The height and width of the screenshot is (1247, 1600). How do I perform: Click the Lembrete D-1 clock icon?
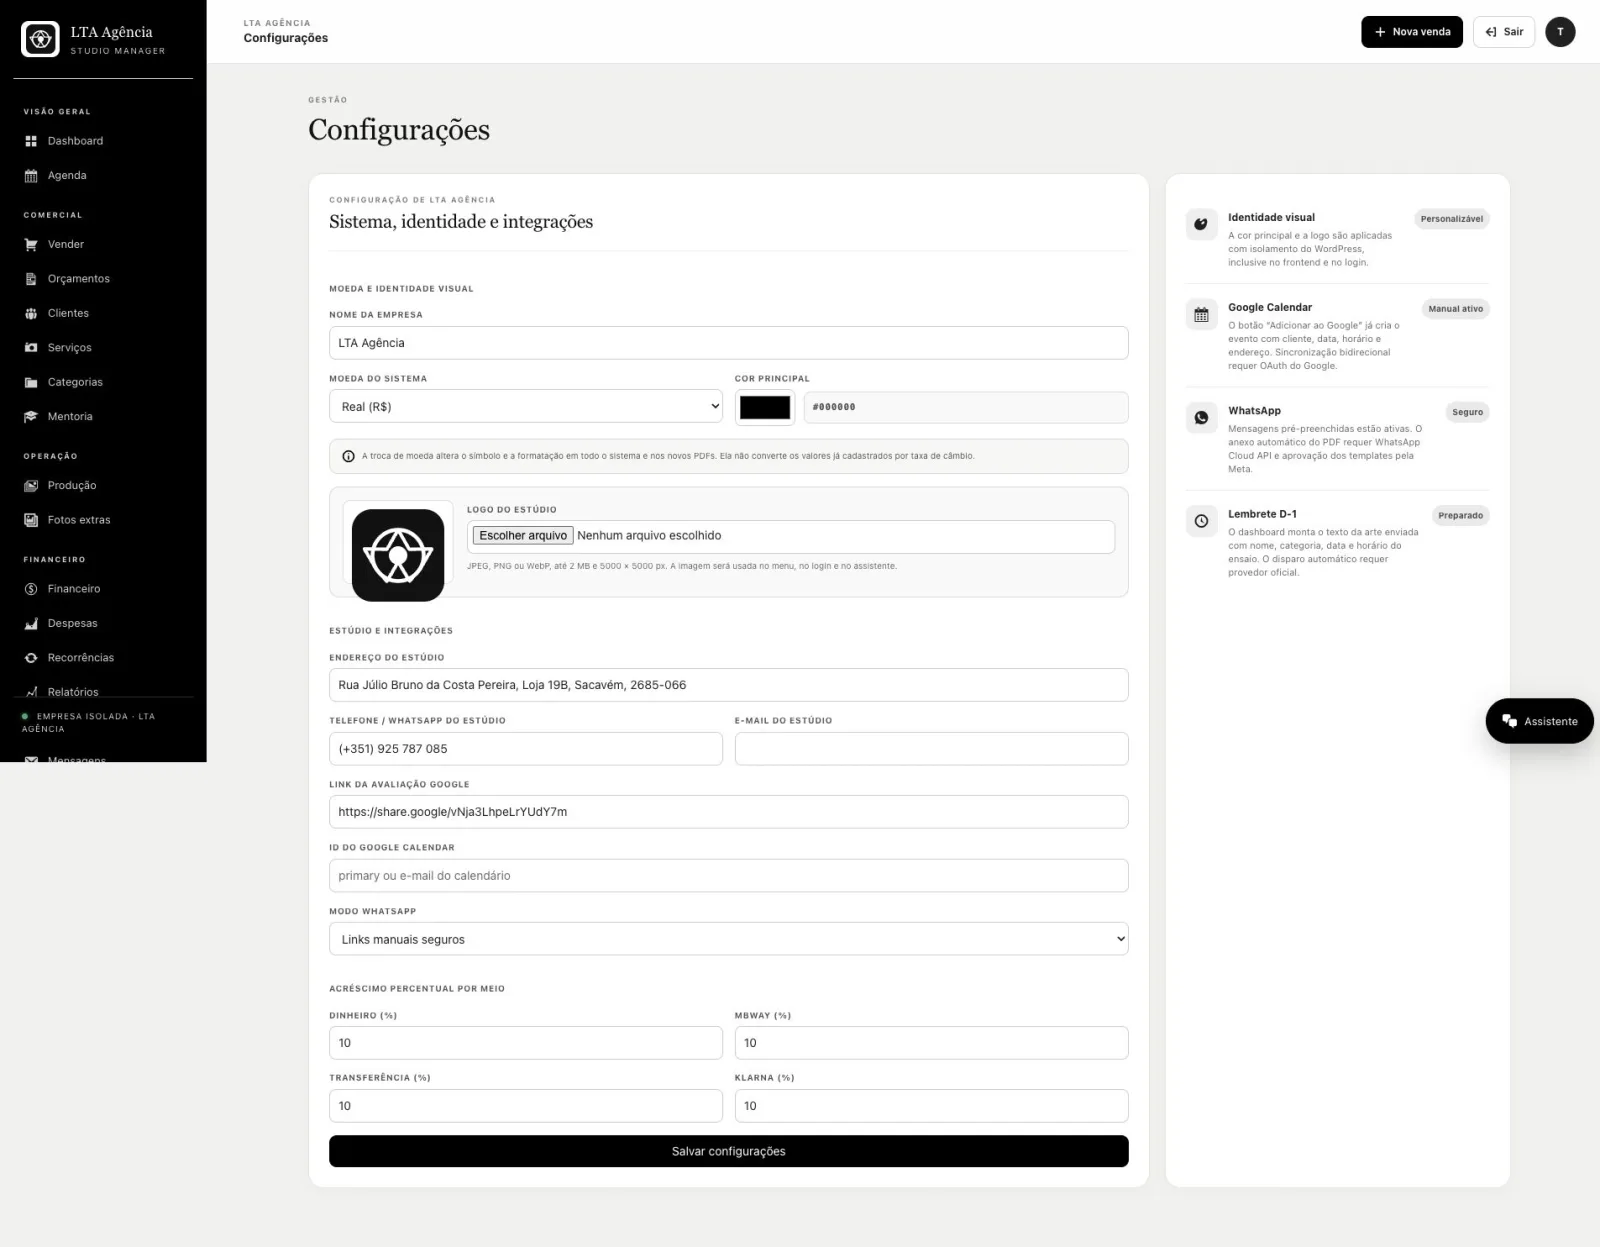pos(1201,521)
